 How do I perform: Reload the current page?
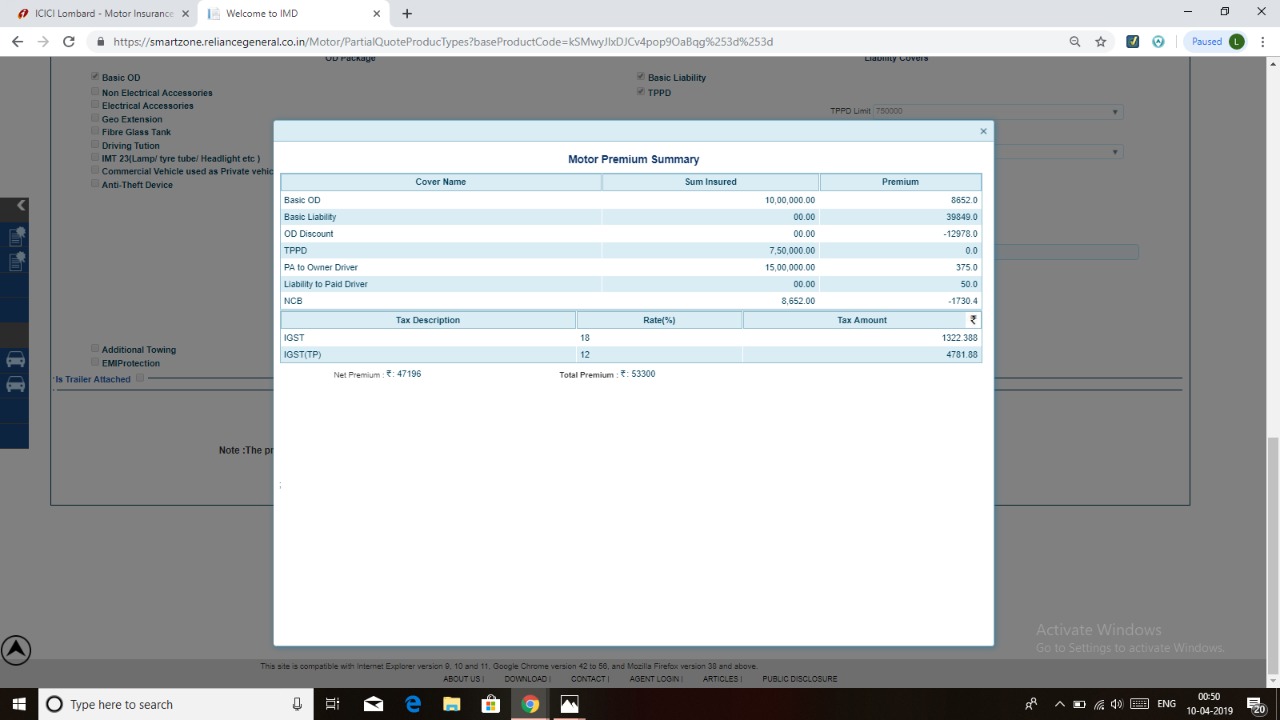tap(69, 42)
